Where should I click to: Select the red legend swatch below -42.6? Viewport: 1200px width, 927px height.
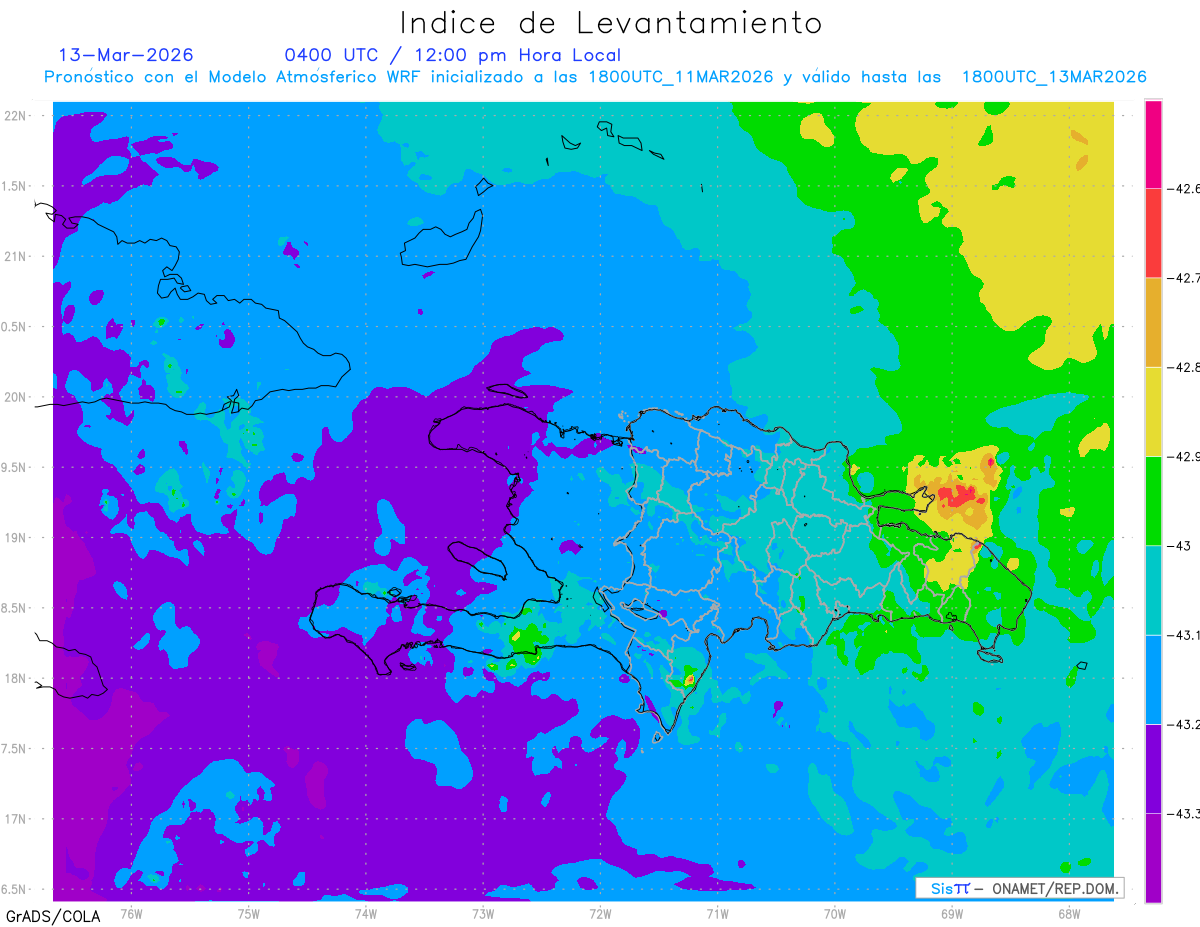pyautogui.click(x=1153, y=232)
